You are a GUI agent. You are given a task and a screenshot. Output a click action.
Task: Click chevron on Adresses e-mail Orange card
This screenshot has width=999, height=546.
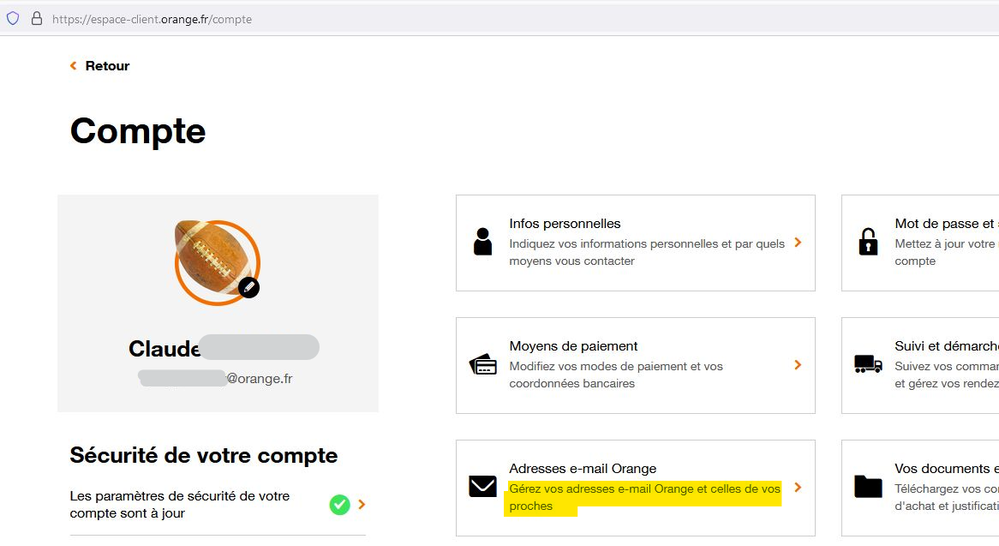pos(798,487)
